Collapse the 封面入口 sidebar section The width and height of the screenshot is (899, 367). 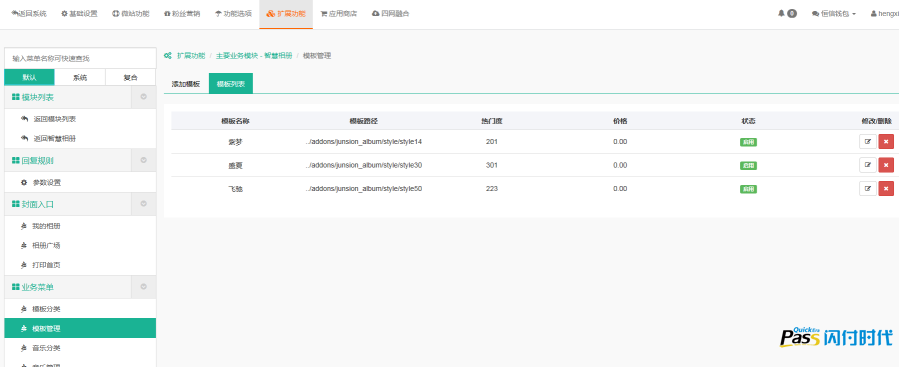point(143,204)
